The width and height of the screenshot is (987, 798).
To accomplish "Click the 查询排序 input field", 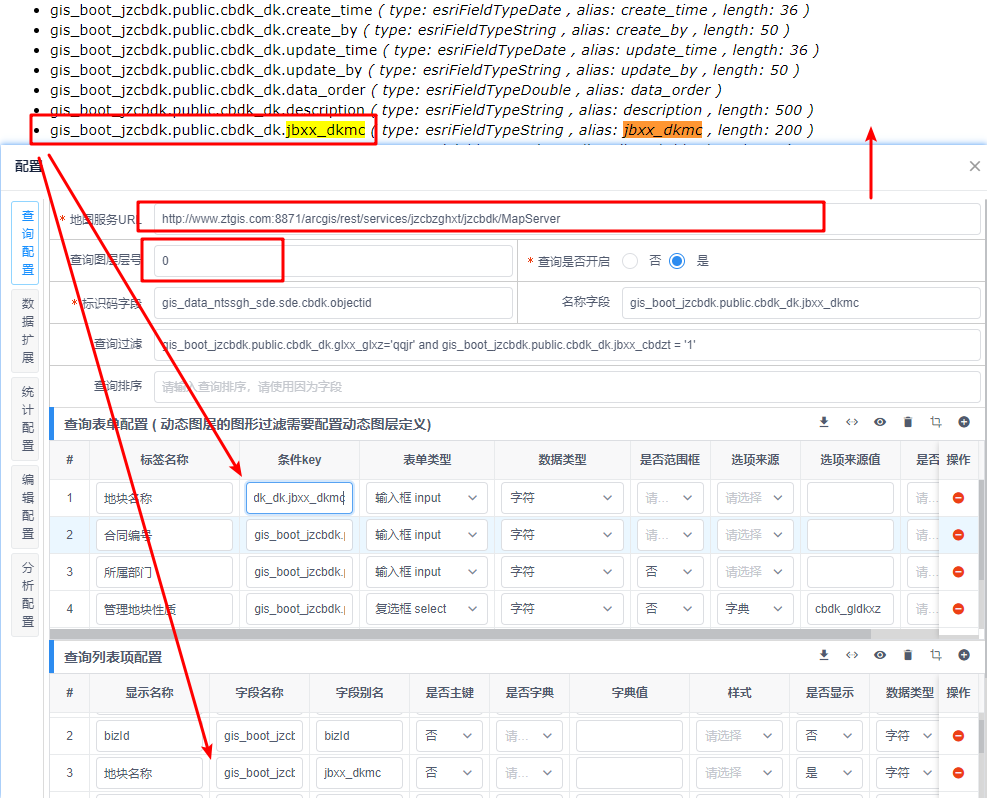I will (565, 386).
